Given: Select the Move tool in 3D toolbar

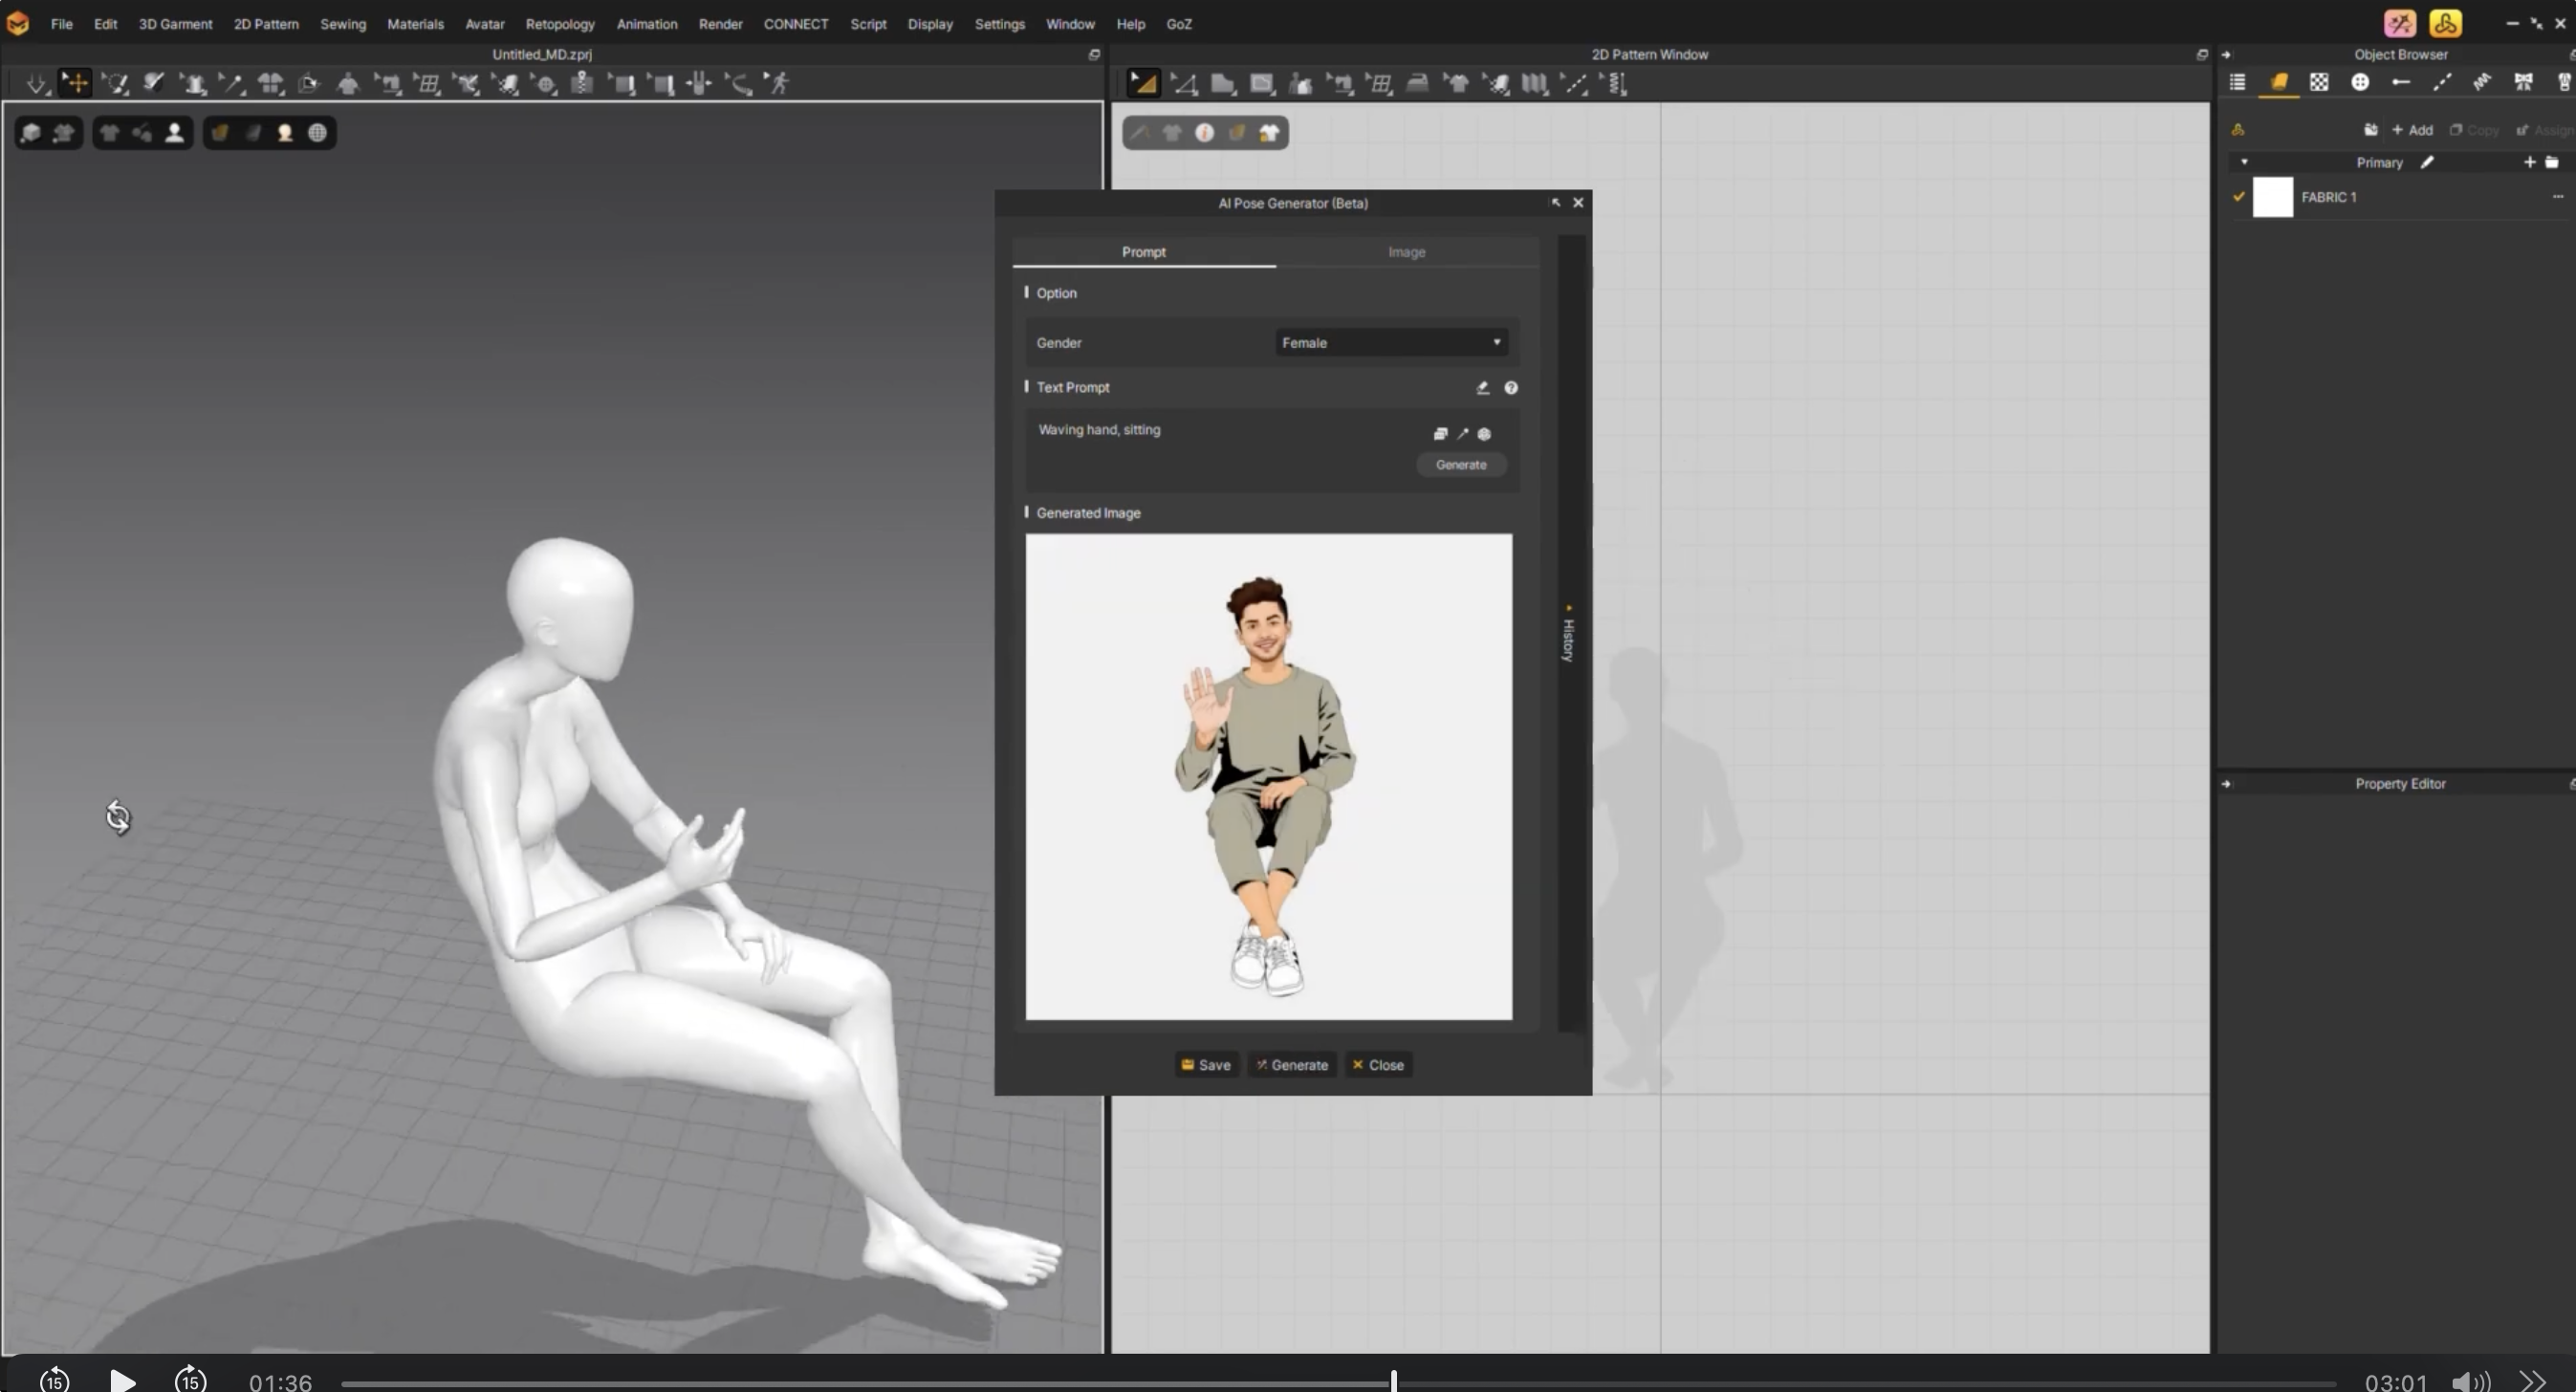Looking at the screenshot, I should tap(75, 83).
